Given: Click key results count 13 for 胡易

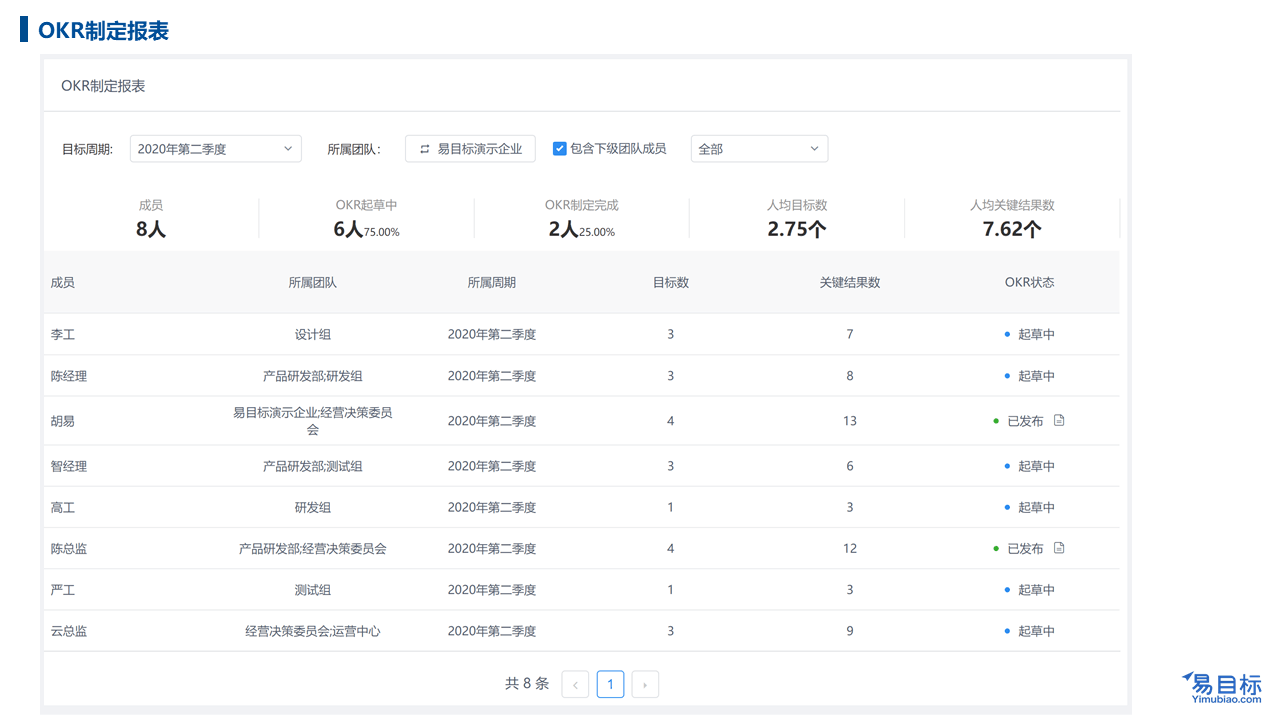Looking at the screenshot, I should point(850,421).
